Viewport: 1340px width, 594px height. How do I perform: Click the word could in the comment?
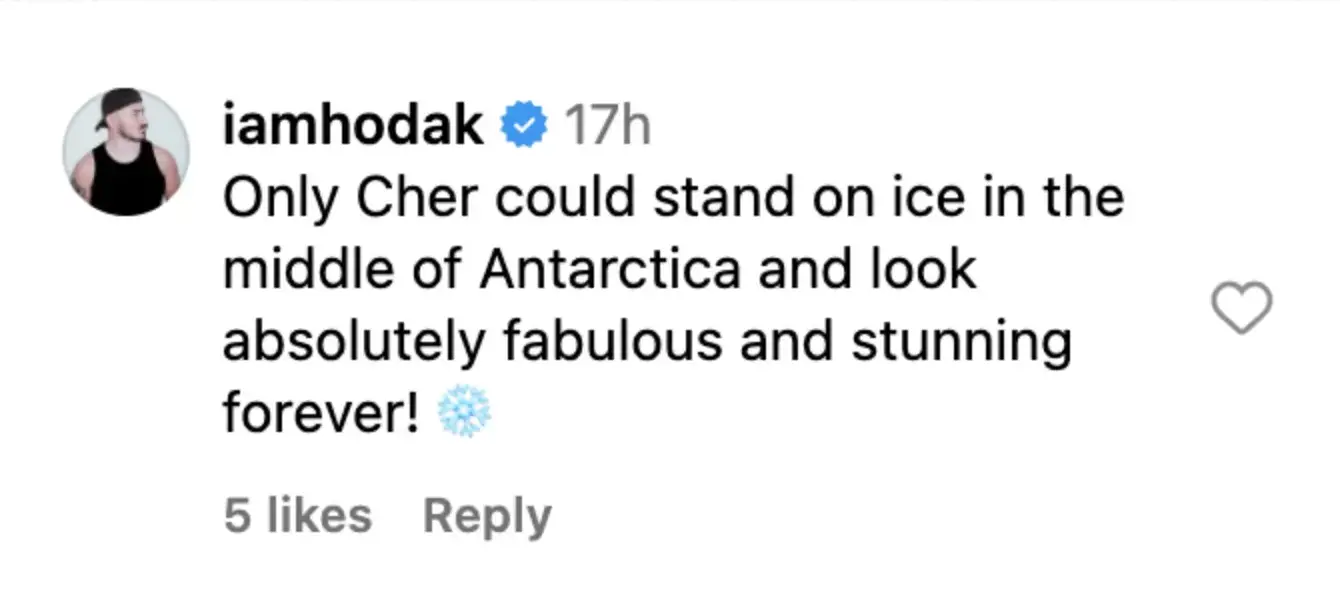pos(567,198)
